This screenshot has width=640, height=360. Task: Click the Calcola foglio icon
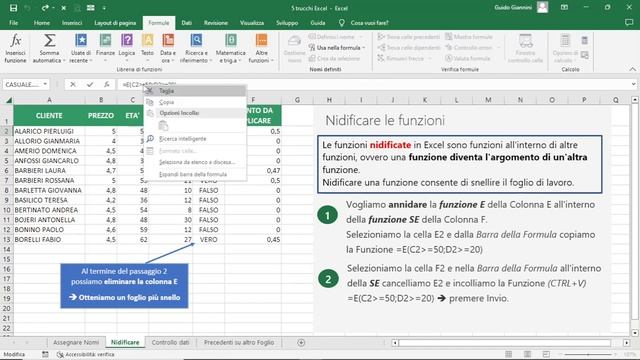pos(584,55)
